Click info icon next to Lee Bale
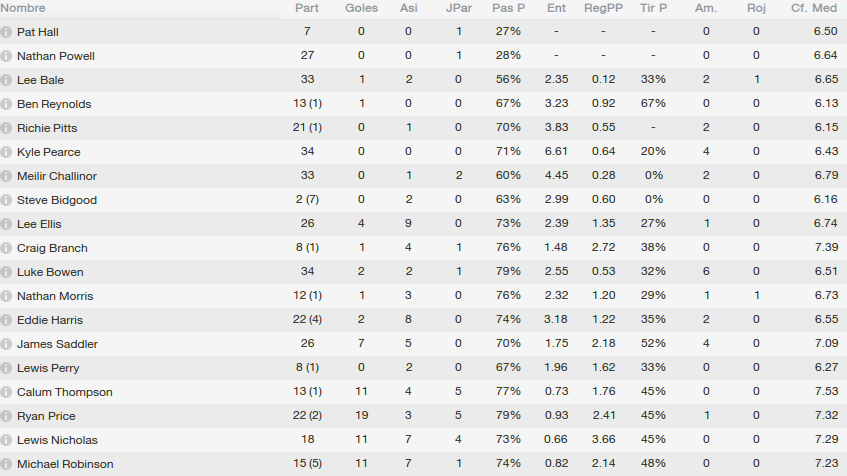The image size is (847, 476). click(x=6, y=81)
